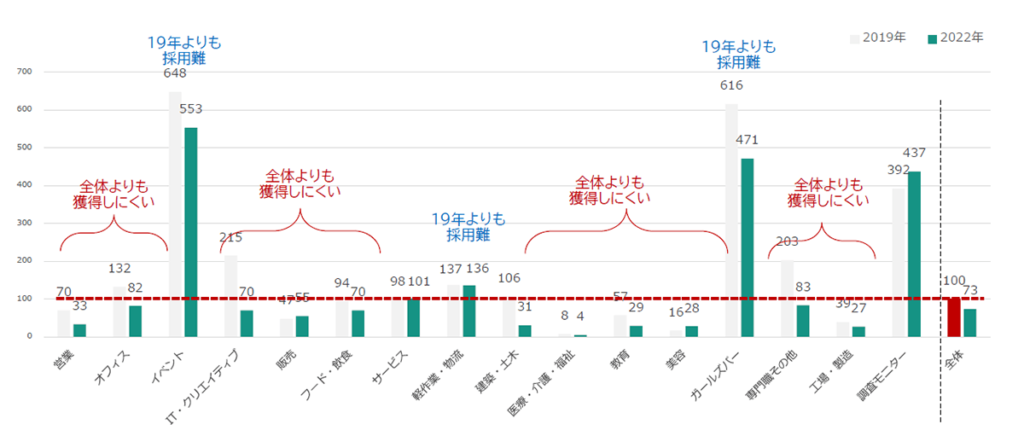
Task: Click the 2022年 green legend swatch
Action: pos(932,38)
